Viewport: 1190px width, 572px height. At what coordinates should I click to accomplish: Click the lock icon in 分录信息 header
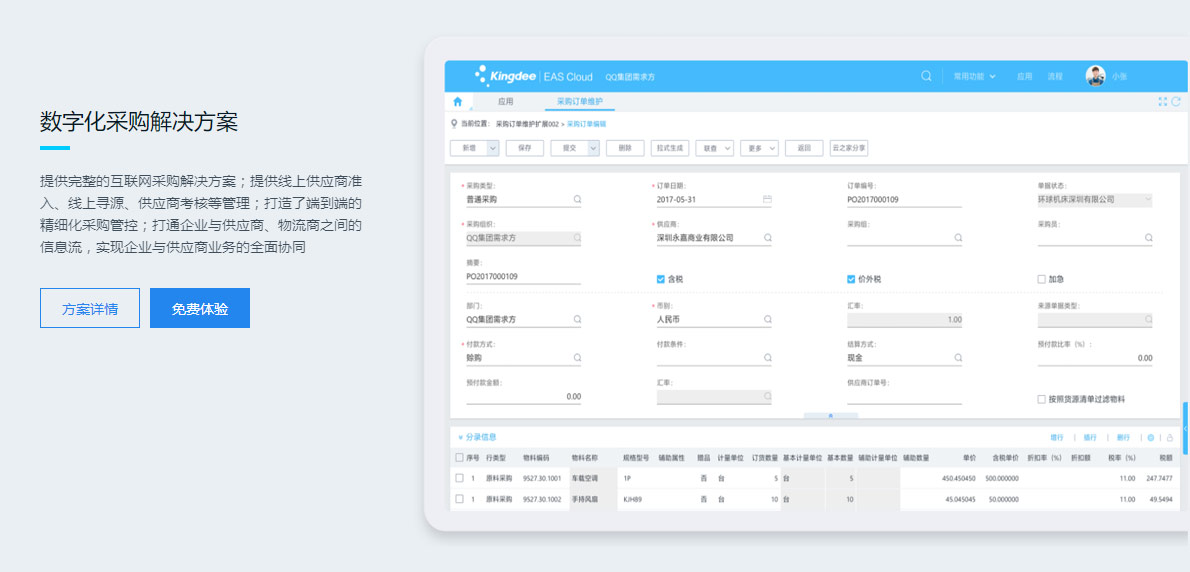(x=1170, y=438)
